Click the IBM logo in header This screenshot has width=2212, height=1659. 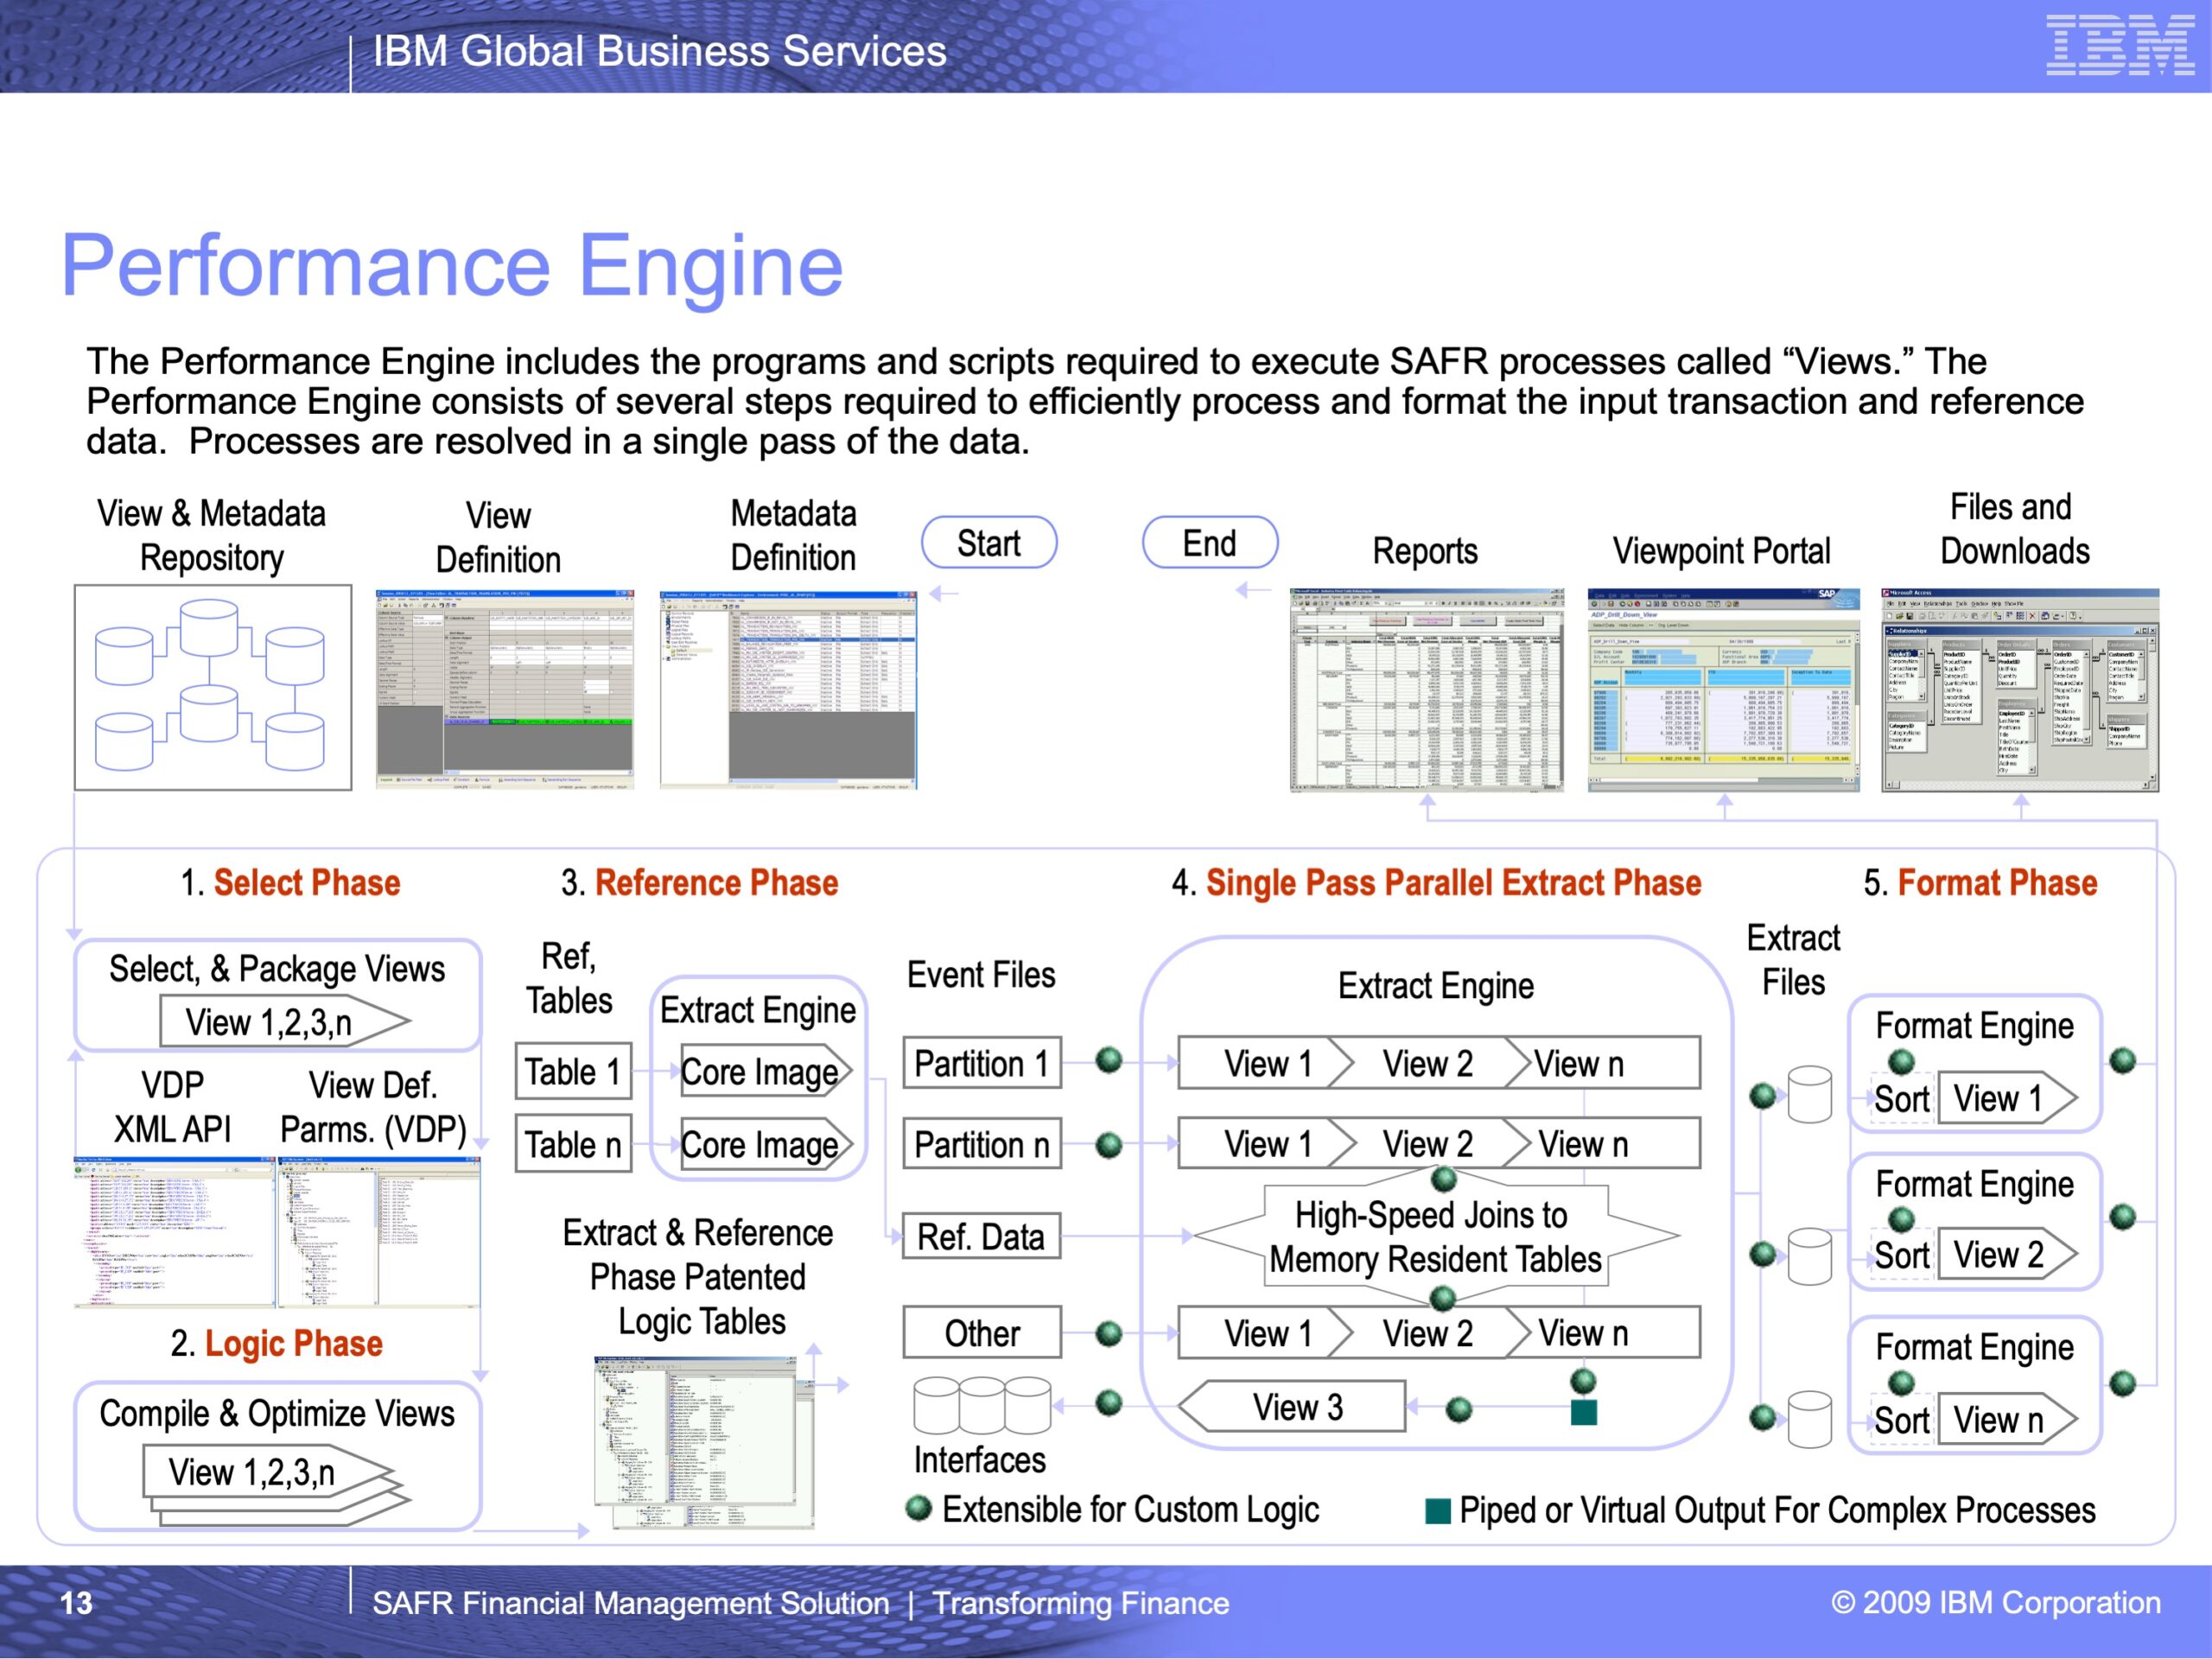pos(2120,45)
